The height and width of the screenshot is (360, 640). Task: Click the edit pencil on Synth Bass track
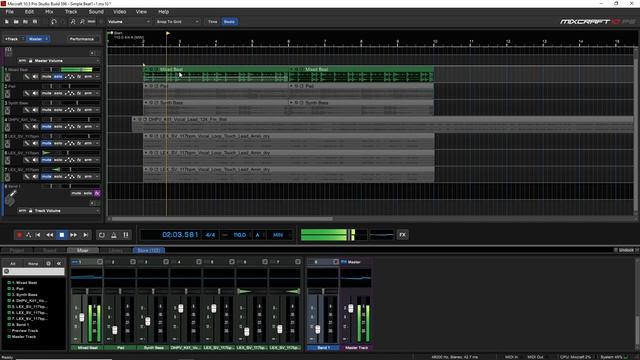click(x=27, y=110)
